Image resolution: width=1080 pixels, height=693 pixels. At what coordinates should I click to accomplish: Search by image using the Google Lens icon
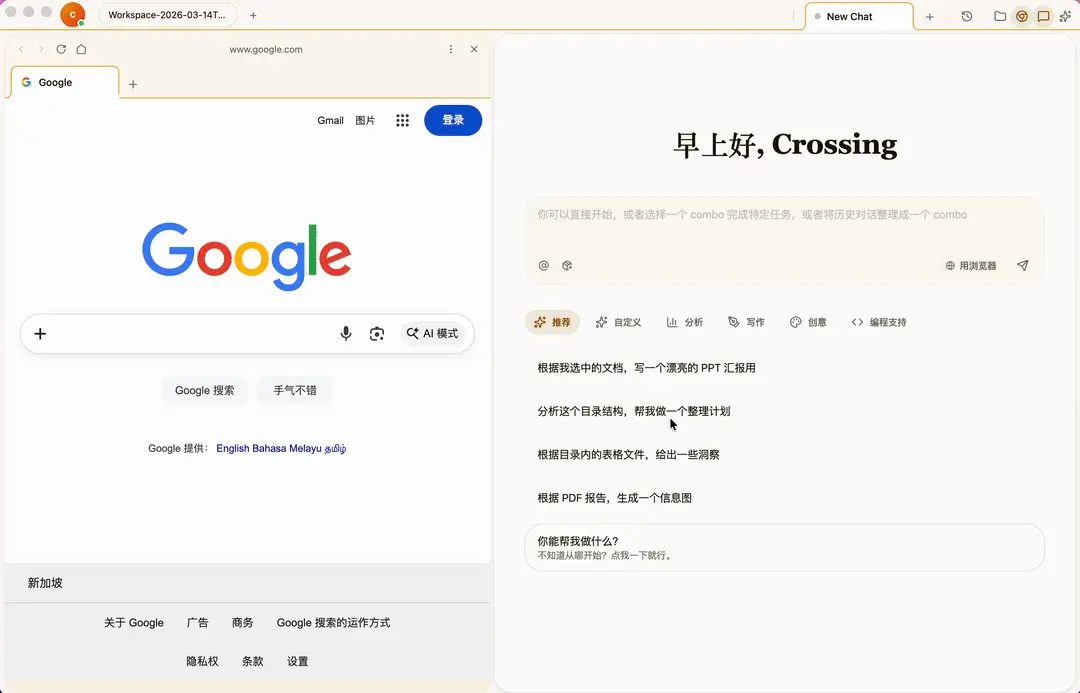378,333
